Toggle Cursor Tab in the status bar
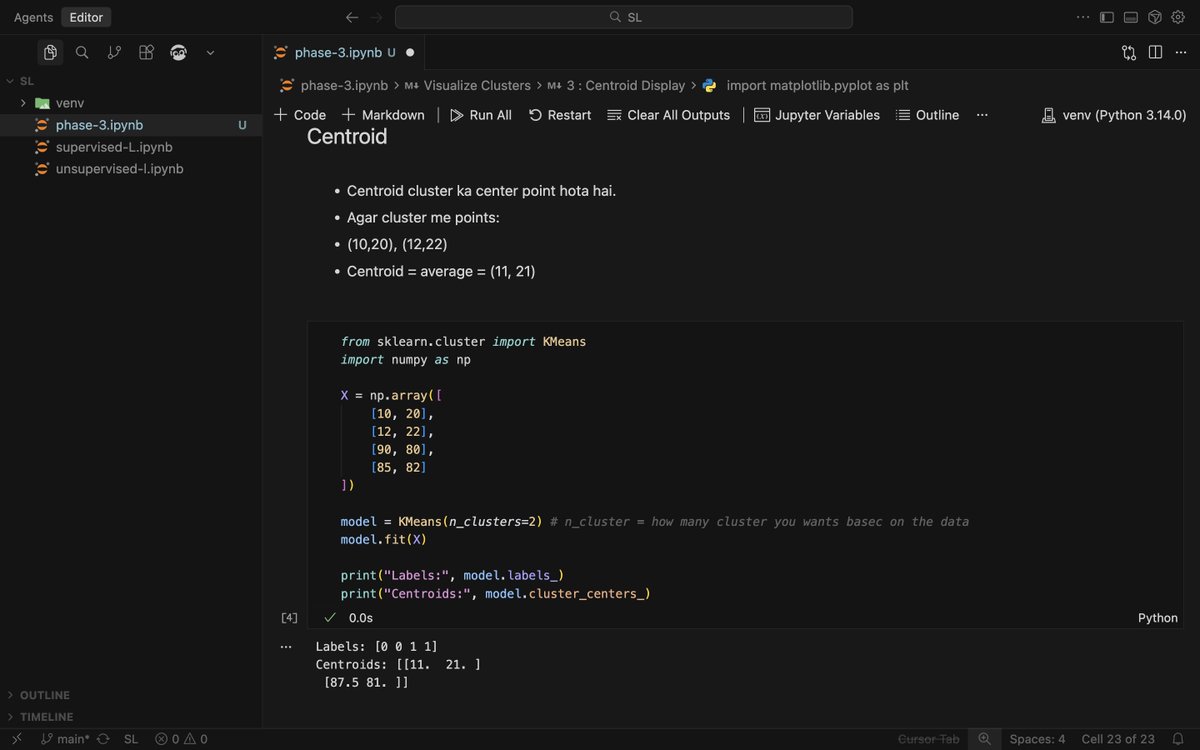 (x=929, y=739)
